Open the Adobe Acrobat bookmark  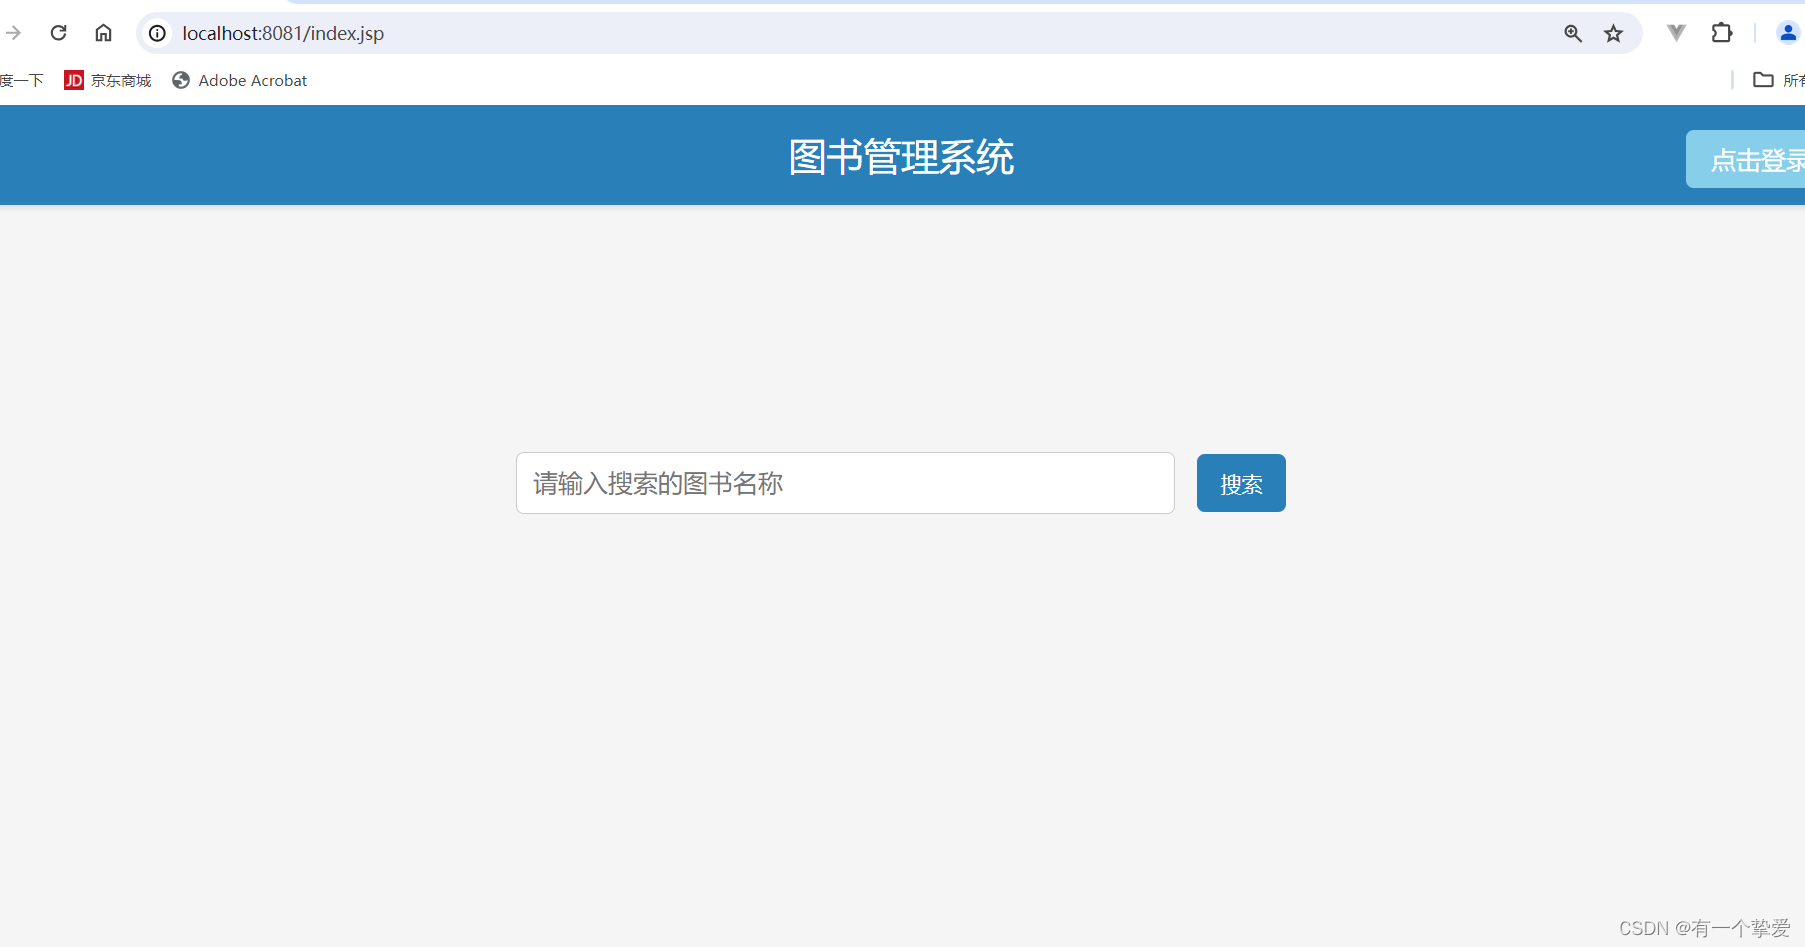coord(252,80)
